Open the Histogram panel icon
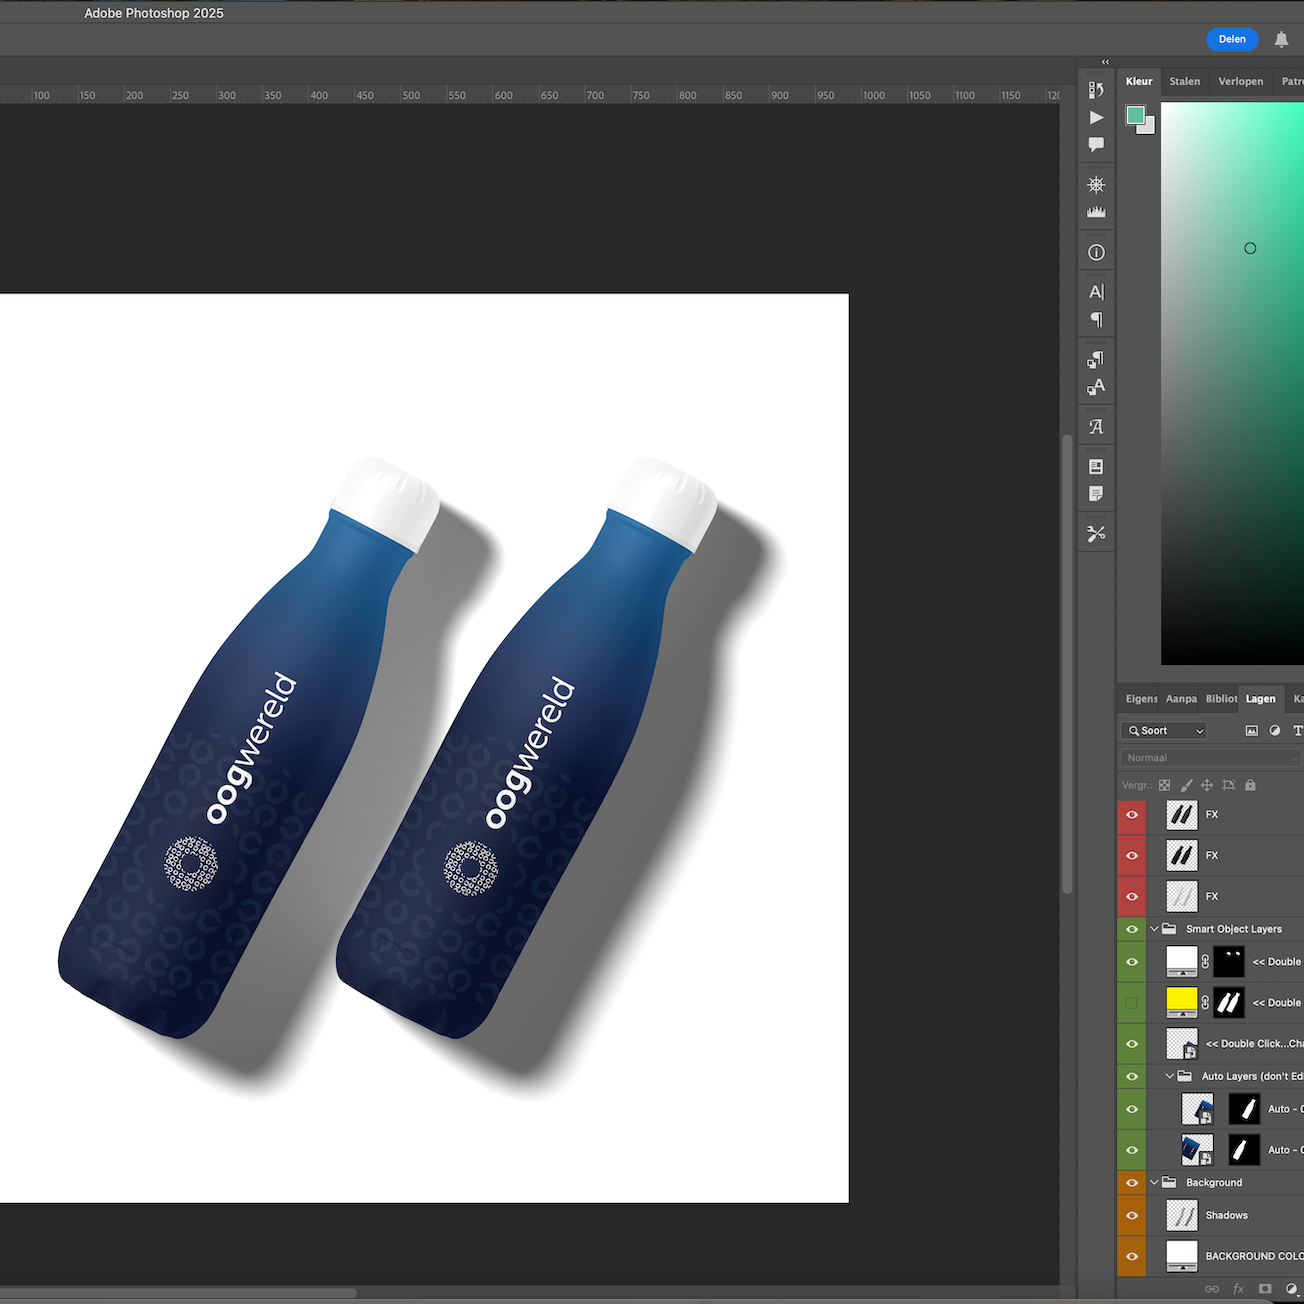Viewport: 1304px width, 1304px height. [x=1096, y=212]
